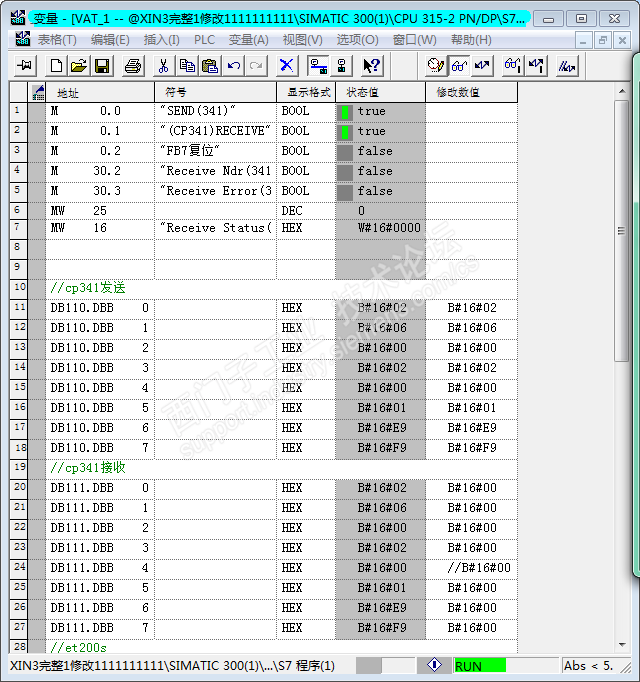Viewport: 640px width, 682px height.
Task: Select the //et200s comment row
Action: (x=281, y=647)
